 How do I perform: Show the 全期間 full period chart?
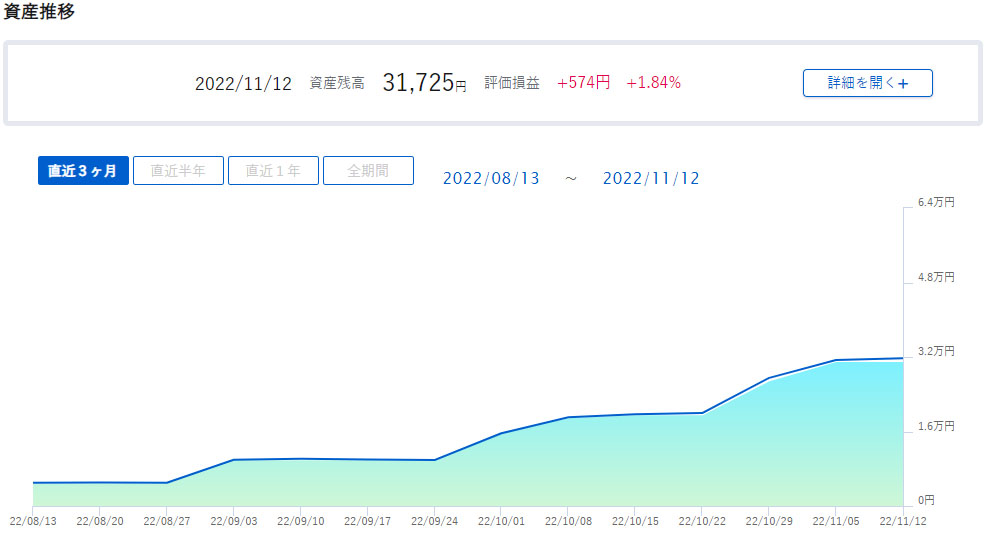pyautogui.click(x=368, y=171)
